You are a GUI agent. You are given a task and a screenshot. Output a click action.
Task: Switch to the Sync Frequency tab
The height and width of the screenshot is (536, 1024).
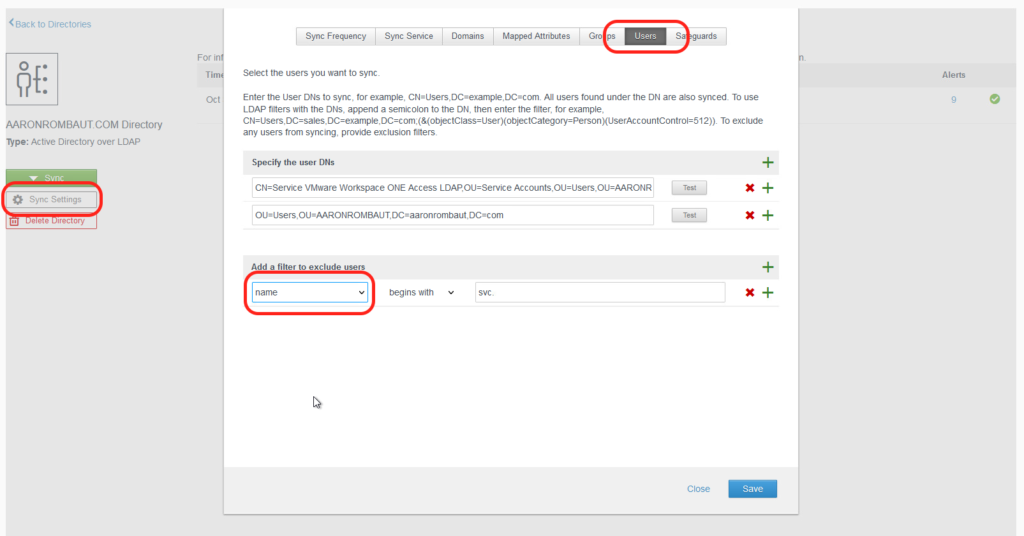pyautogui.click(x=335, y=36)
